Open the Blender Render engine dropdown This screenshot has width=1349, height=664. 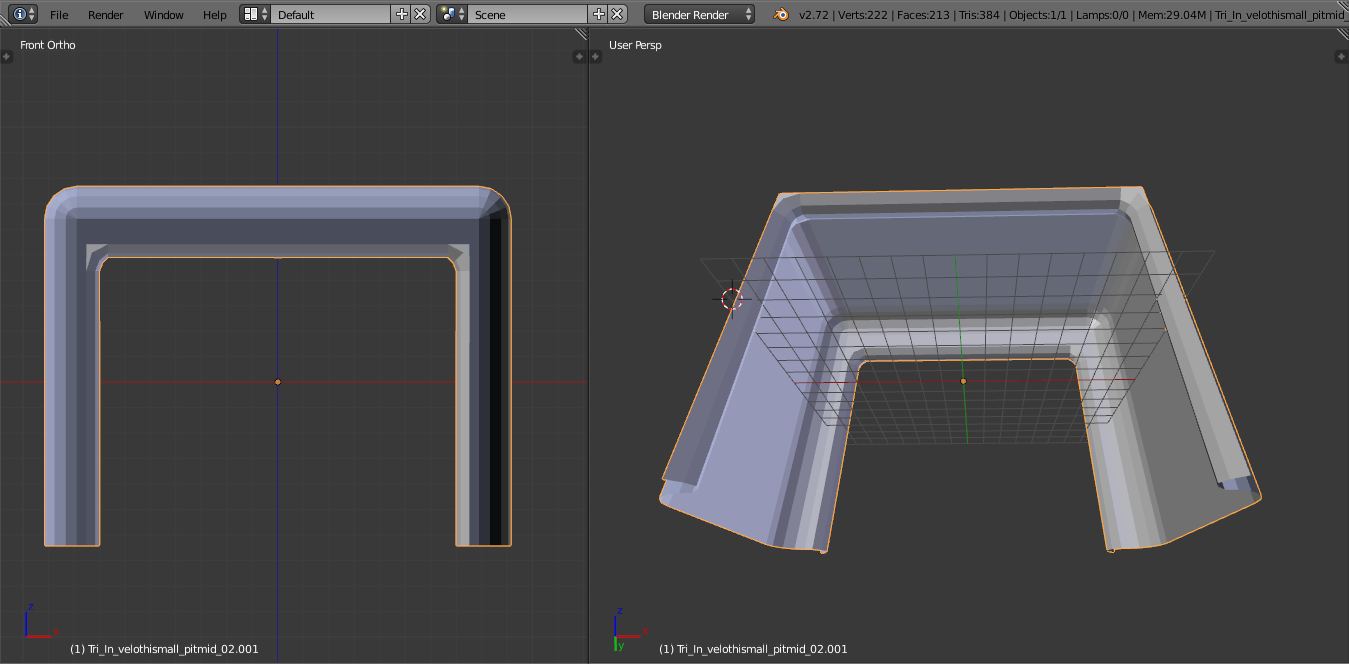(701, 14)
